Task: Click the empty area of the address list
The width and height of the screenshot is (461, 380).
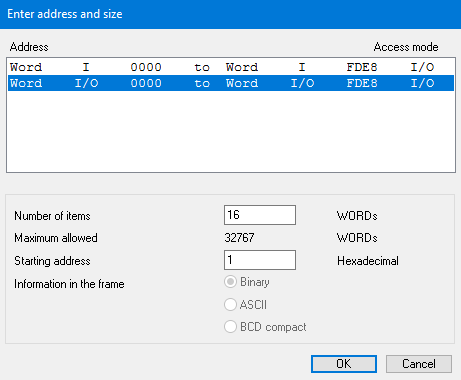Action: [x=231, y=131]
